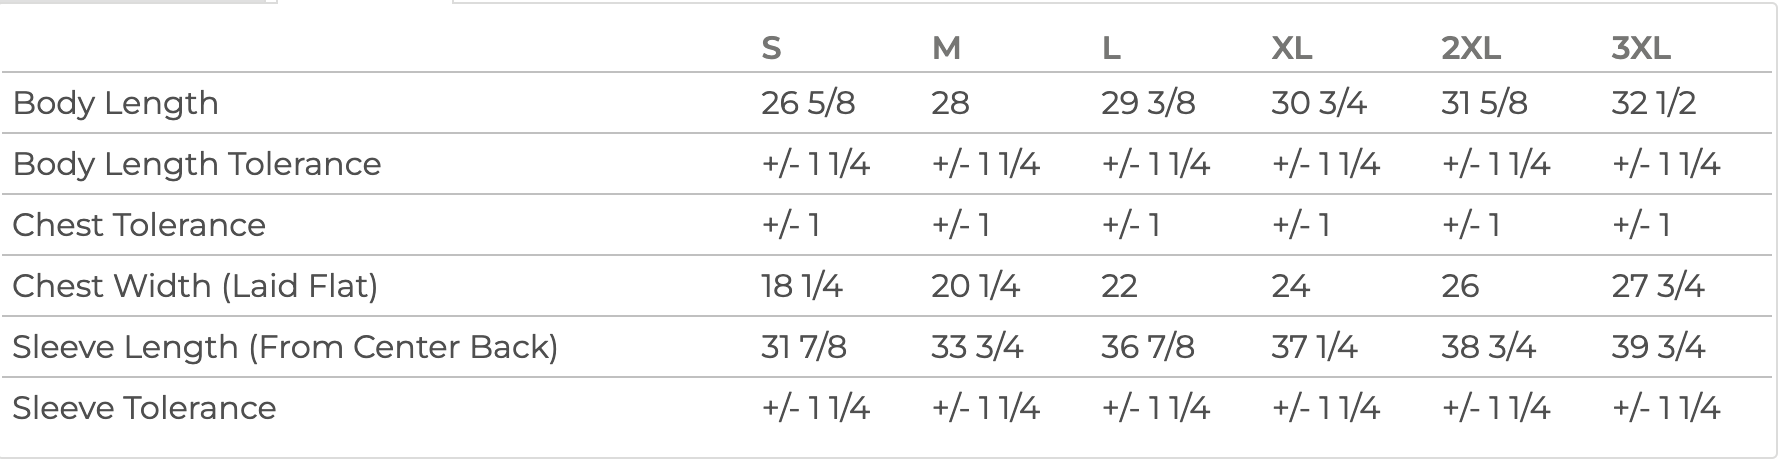Viewport: 1784px width, 472px height.
Task: Click the Sleeve Length (From Center Back) label
Action: (285, 347)
